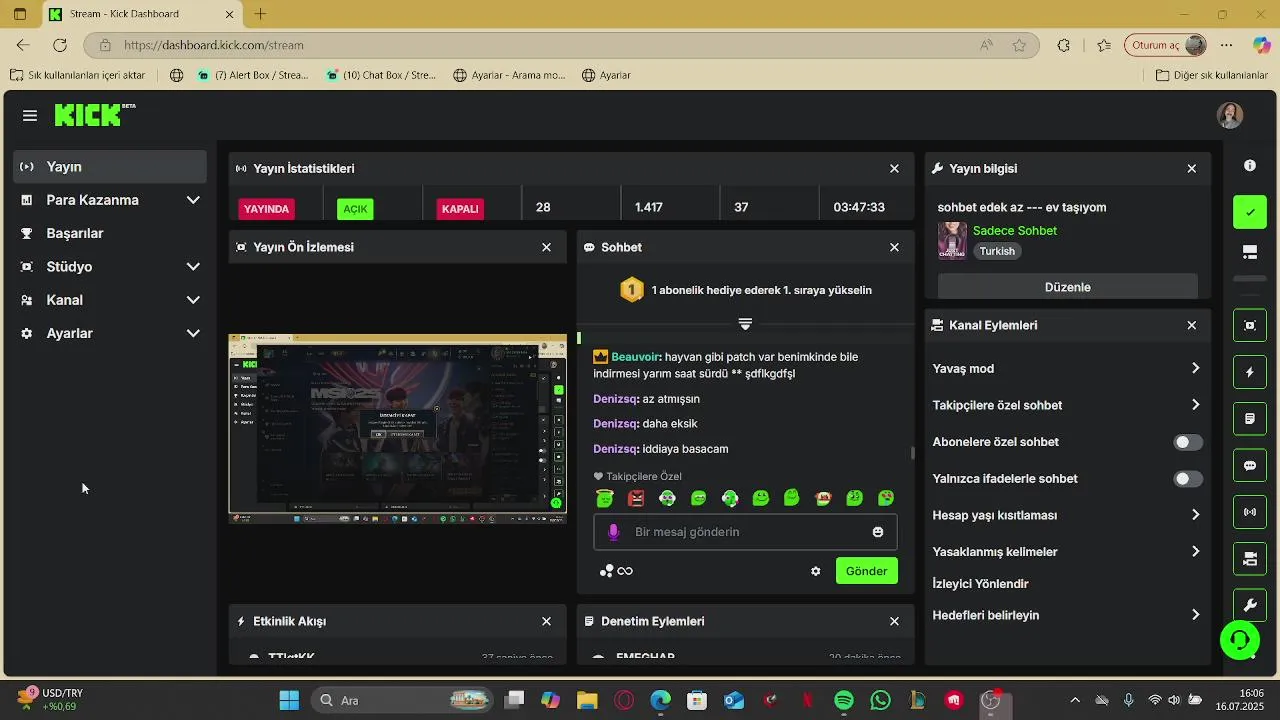Insert the heart-eyes green emote
Viewport: 1280px width, 720px height.
(886, 498)
